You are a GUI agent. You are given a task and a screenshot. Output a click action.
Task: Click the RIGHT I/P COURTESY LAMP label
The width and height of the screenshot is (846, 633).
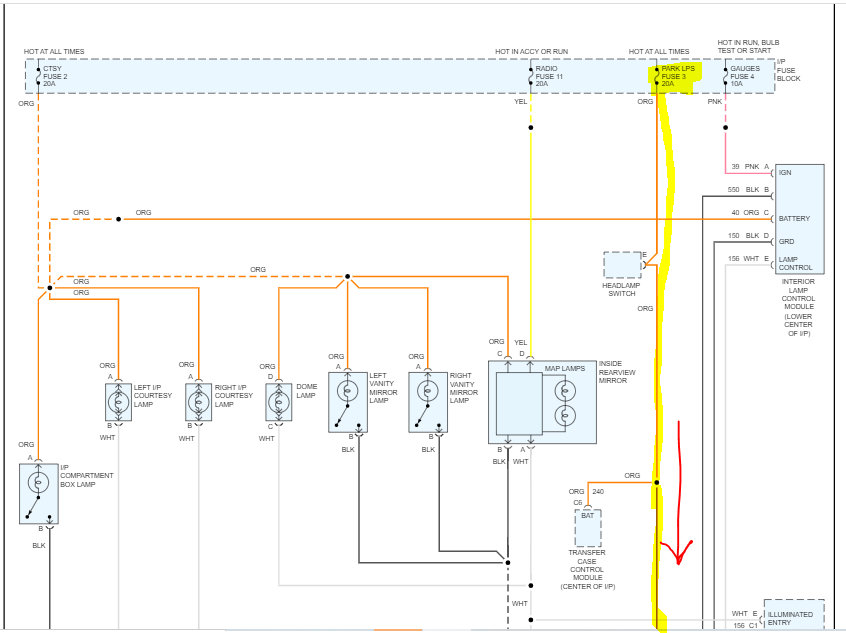[234, 396]
